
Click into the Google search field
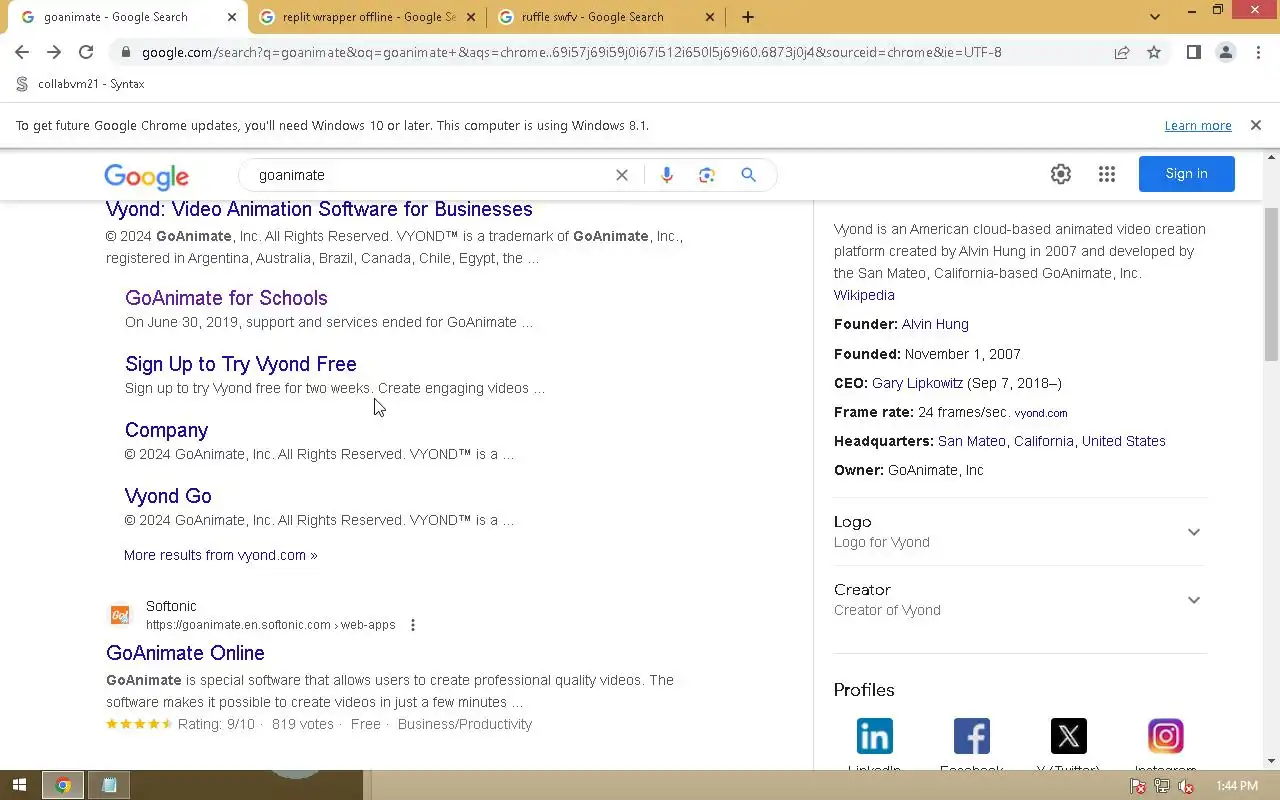click(430, 175)
